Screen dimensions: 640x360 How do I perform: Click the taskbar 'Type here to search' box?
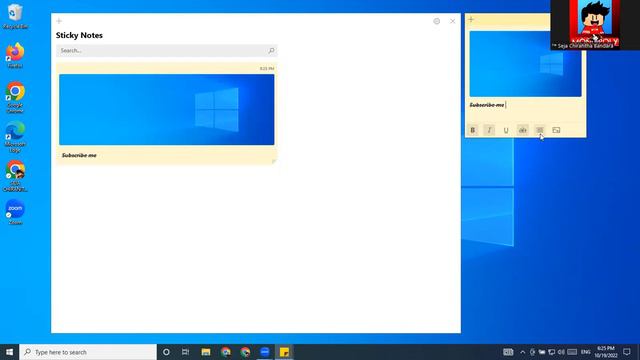[88, 352]
